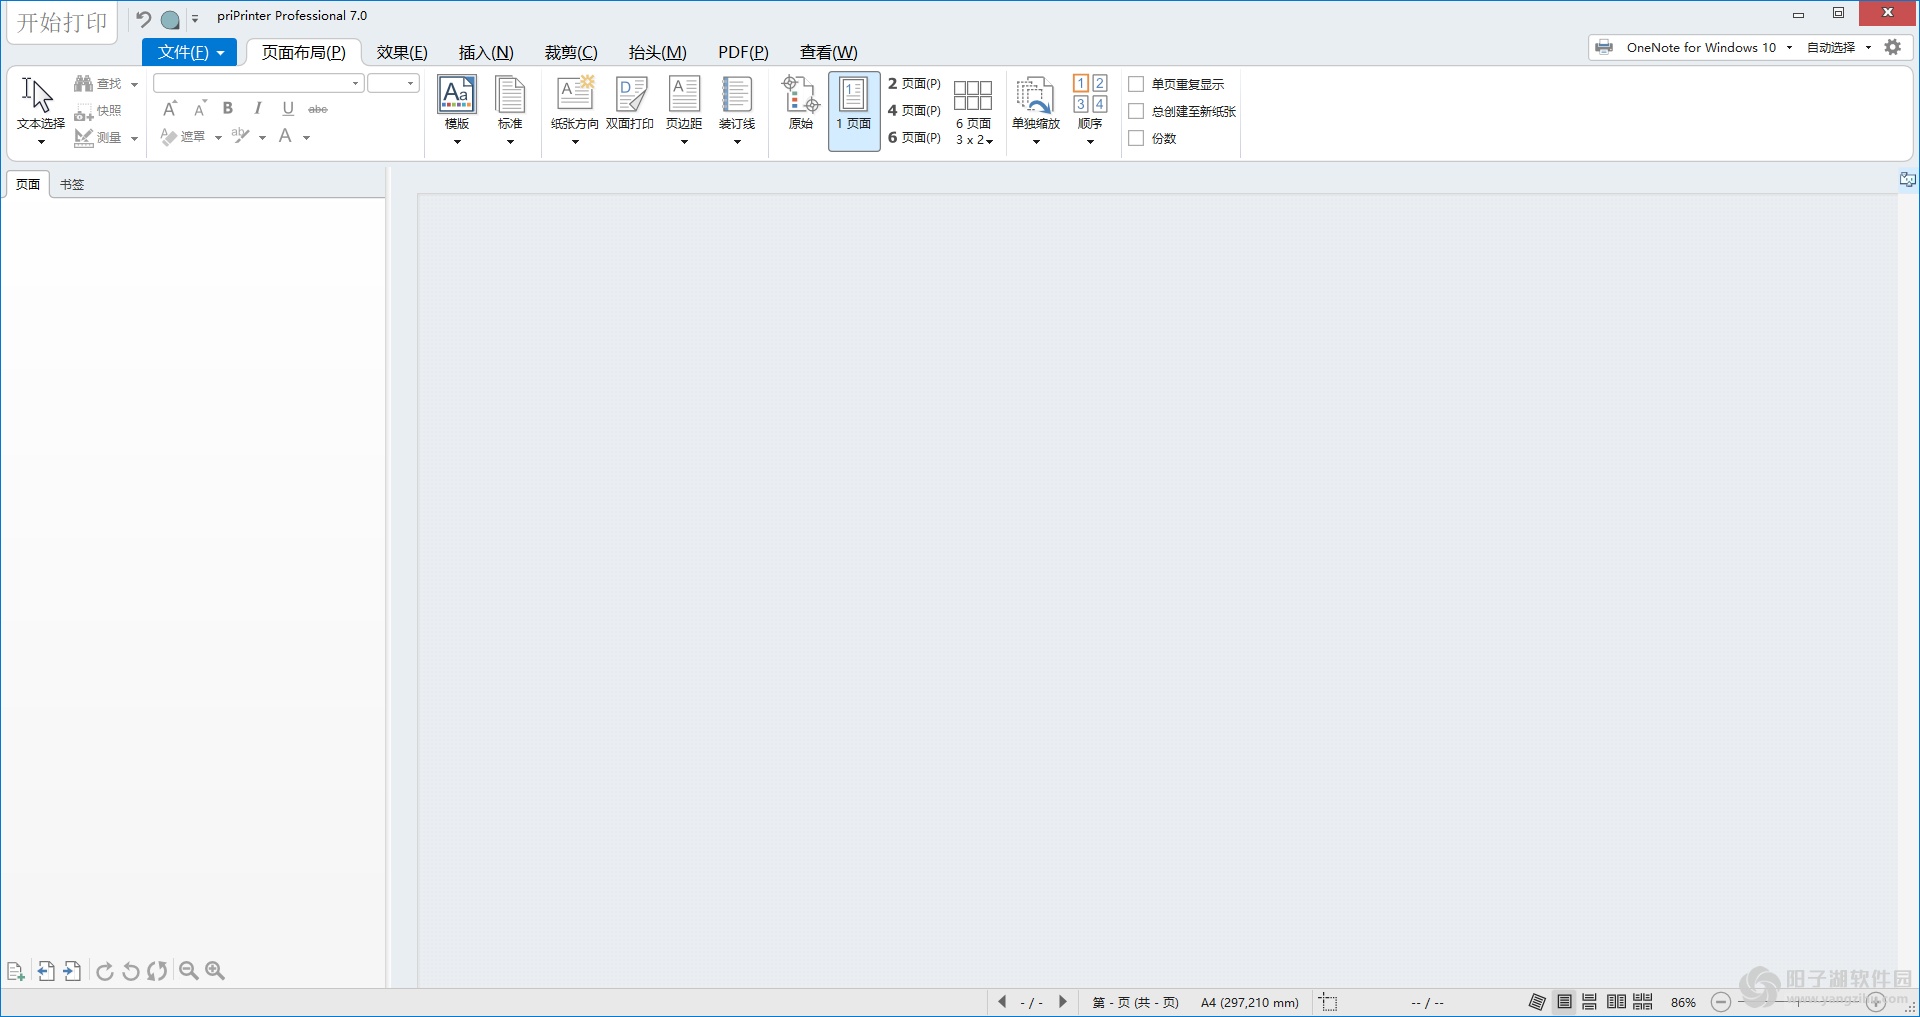Switch layout to 6 页面 3x2
Screen dimensions: 1920x1017
point(971,110)
